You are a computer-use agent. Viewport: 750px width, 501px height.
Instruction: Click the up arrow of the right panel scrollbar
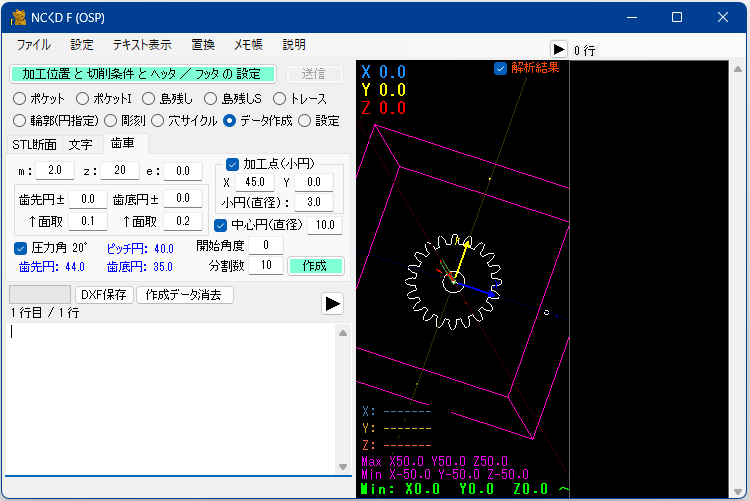pyautogui.click(x=738, y=69)
